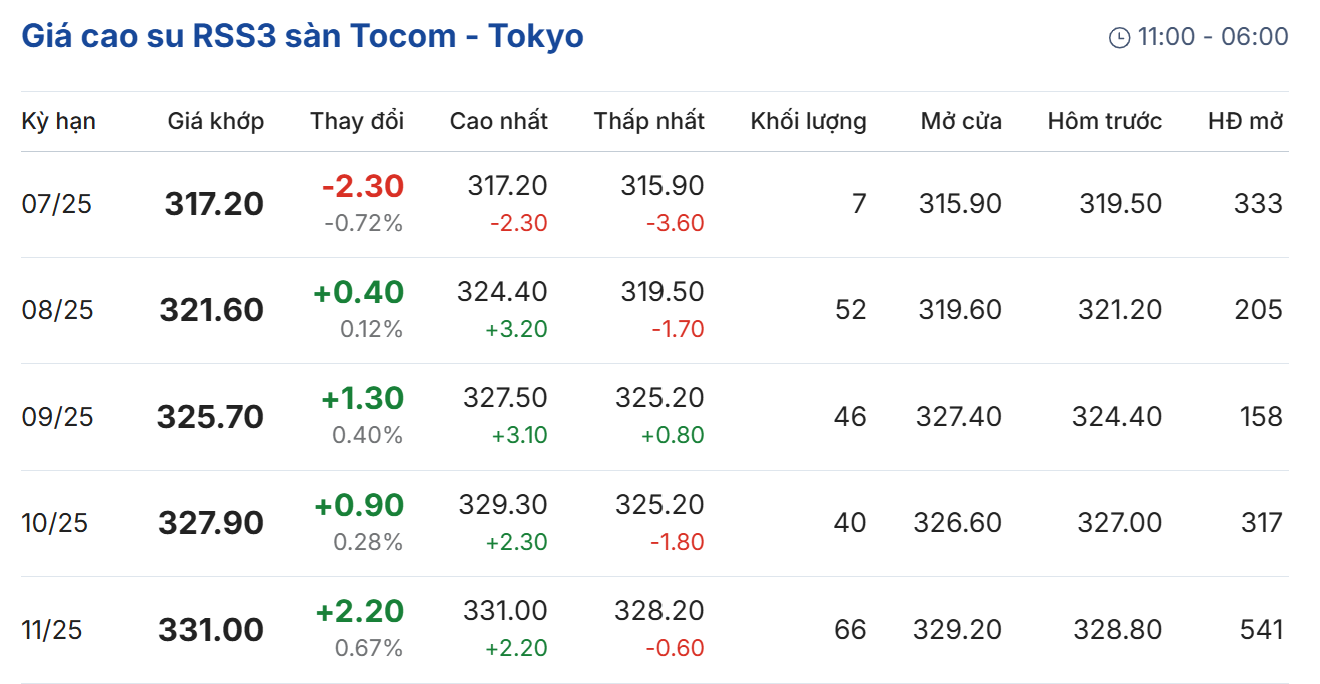Select the Mở cửa column header
The image size is (1320, 684).
pos(961,122)
